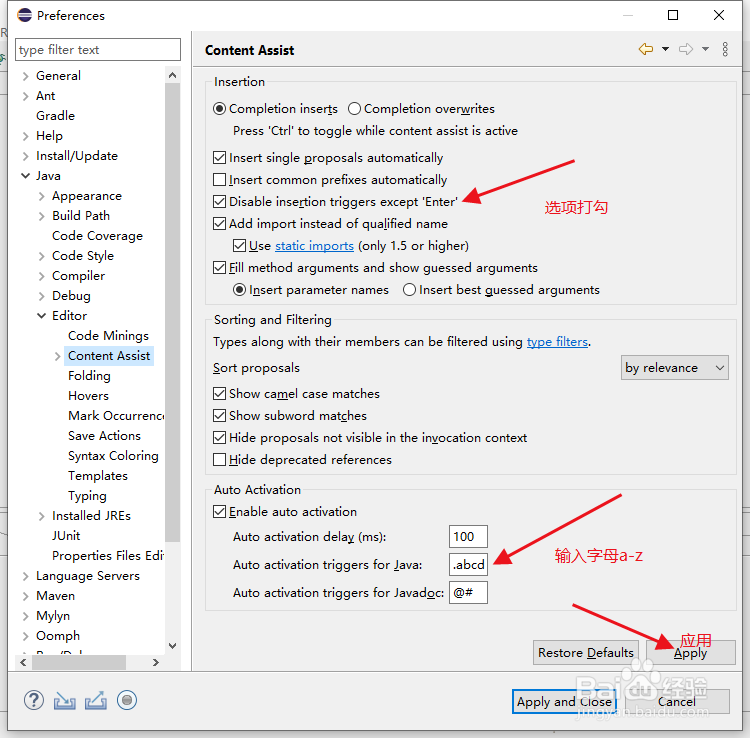
Task: Click the Apply button
Action: pyautogui.click(x=691, y=652)
